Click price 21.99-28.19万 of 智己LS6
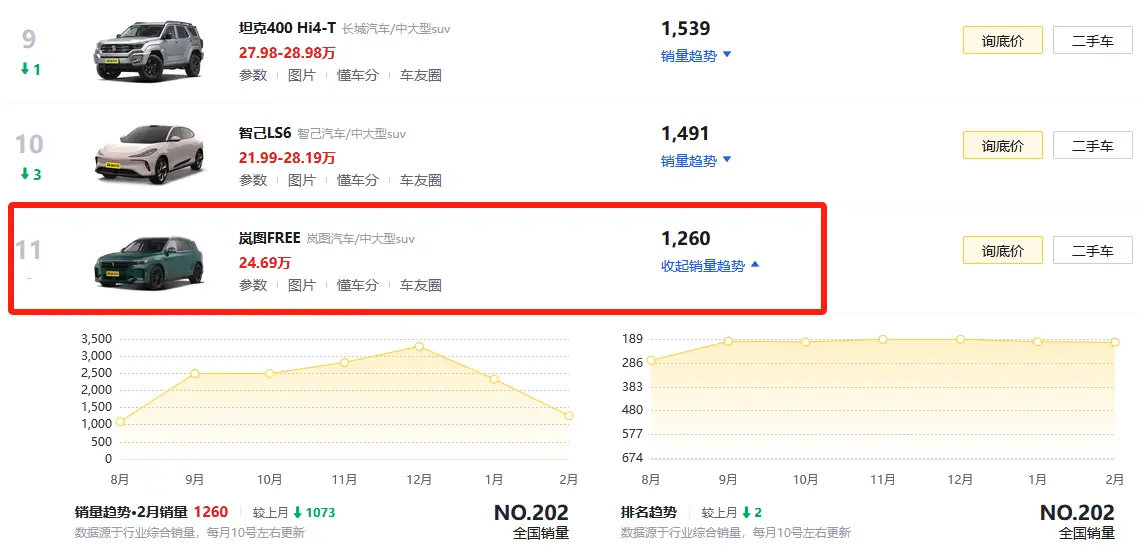Image resolution: width=1143 pixels, height=557 pixels. (287, 157)
